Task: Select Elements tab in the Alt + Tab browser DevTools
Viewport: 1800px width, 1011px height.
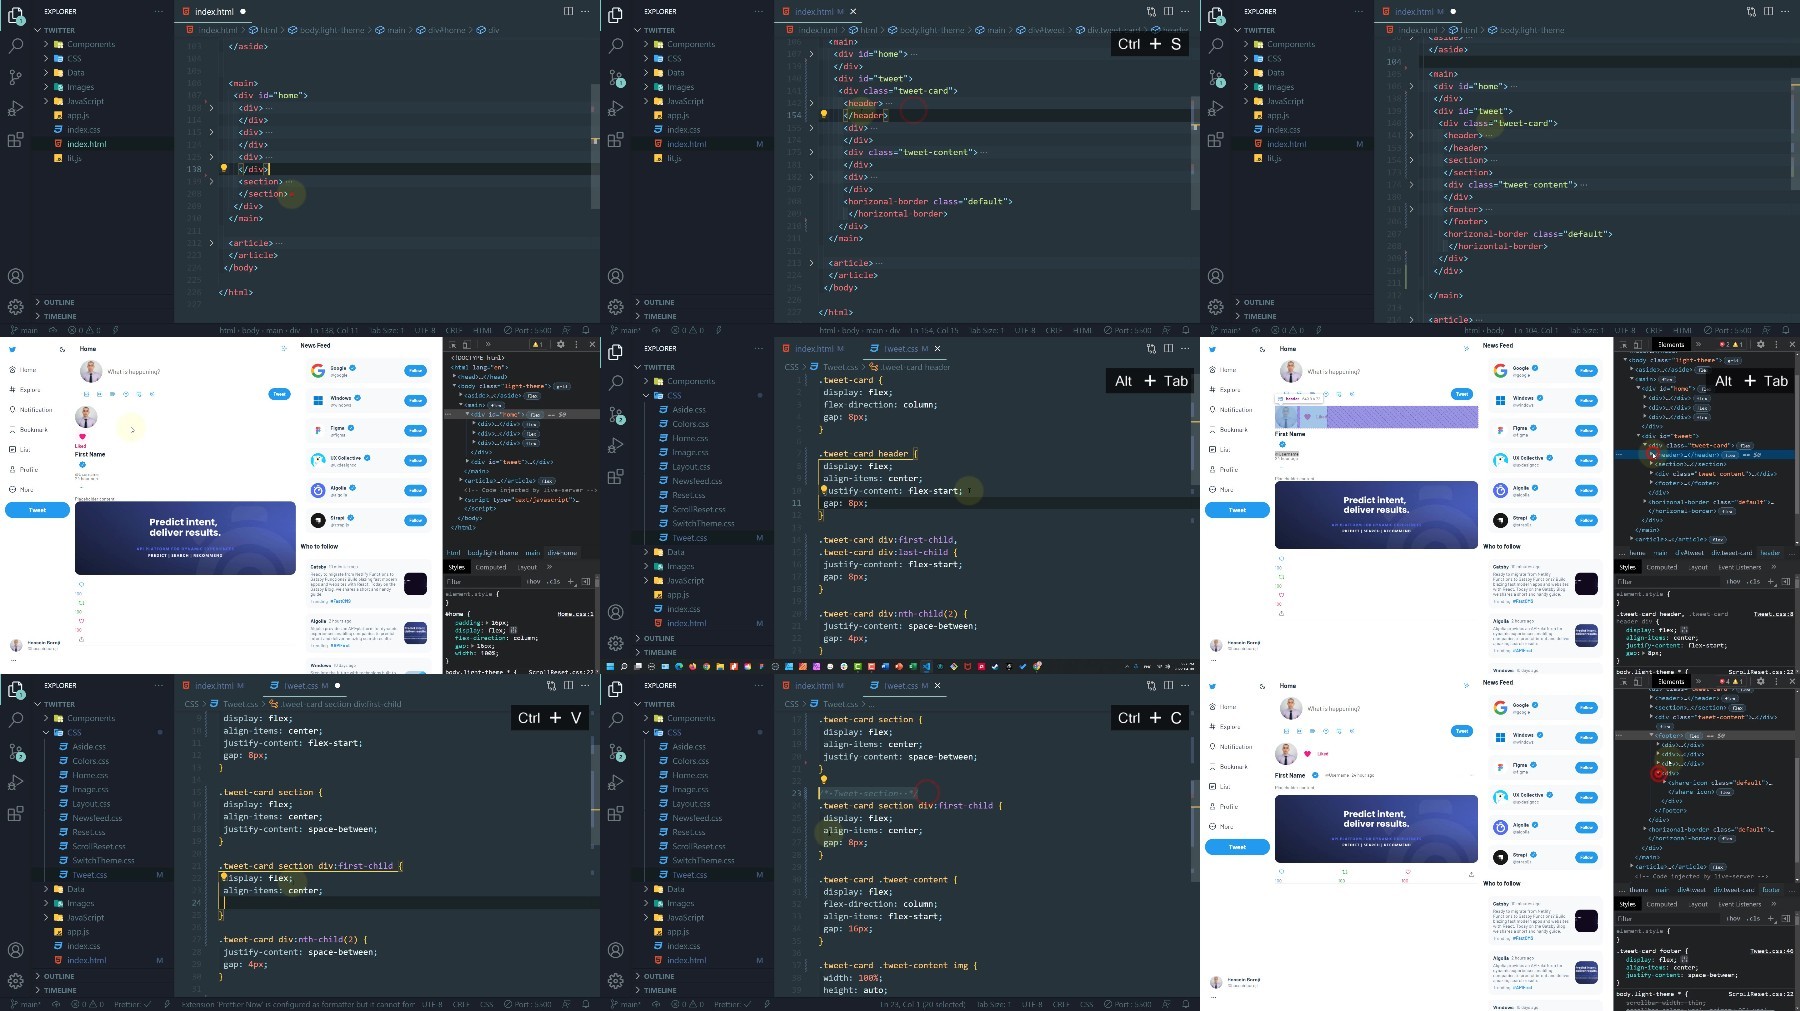Action: 1671,344
